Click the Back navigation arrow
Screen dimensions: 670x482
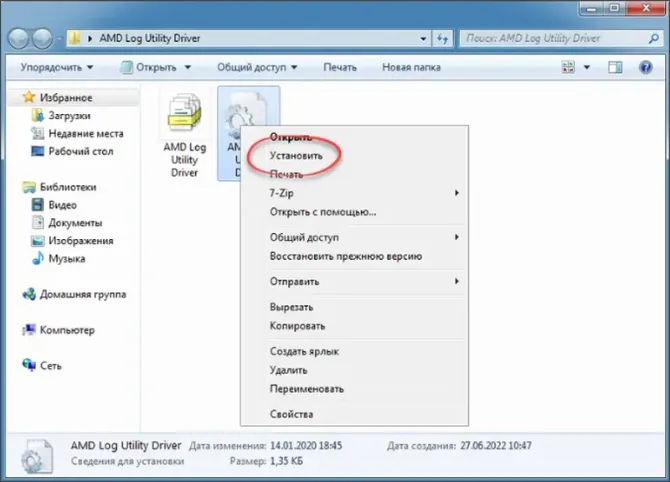(19, 38)
